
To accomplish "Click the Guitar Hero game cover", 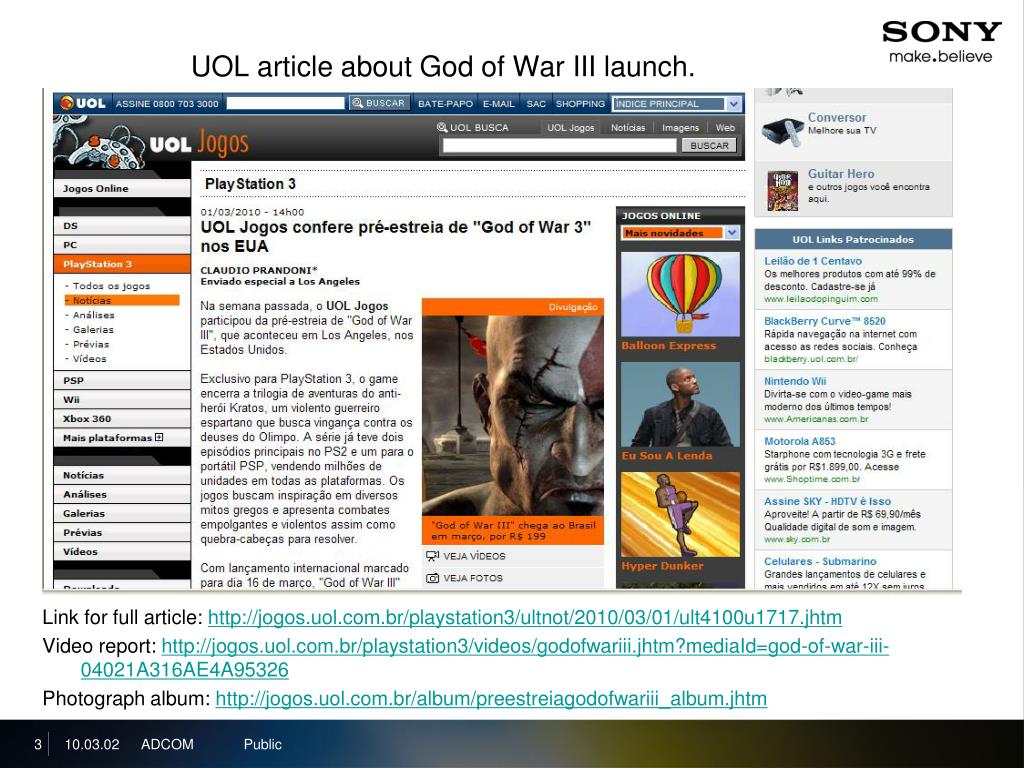I will (782, 190).
